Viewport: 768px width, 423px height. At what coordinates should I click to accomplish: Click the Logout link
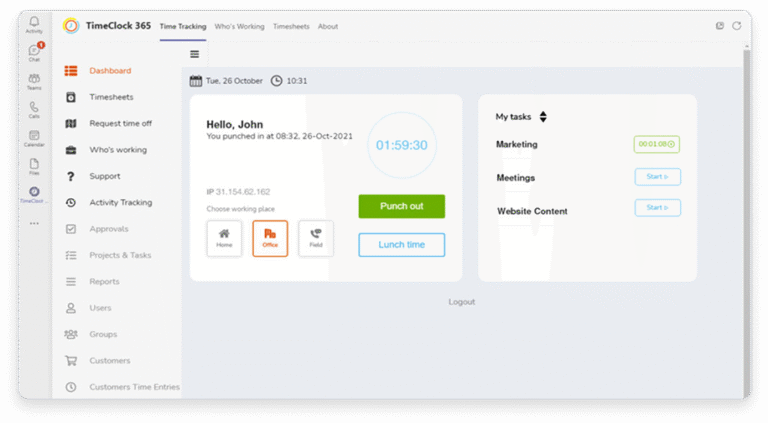click(x=462, y=302)
